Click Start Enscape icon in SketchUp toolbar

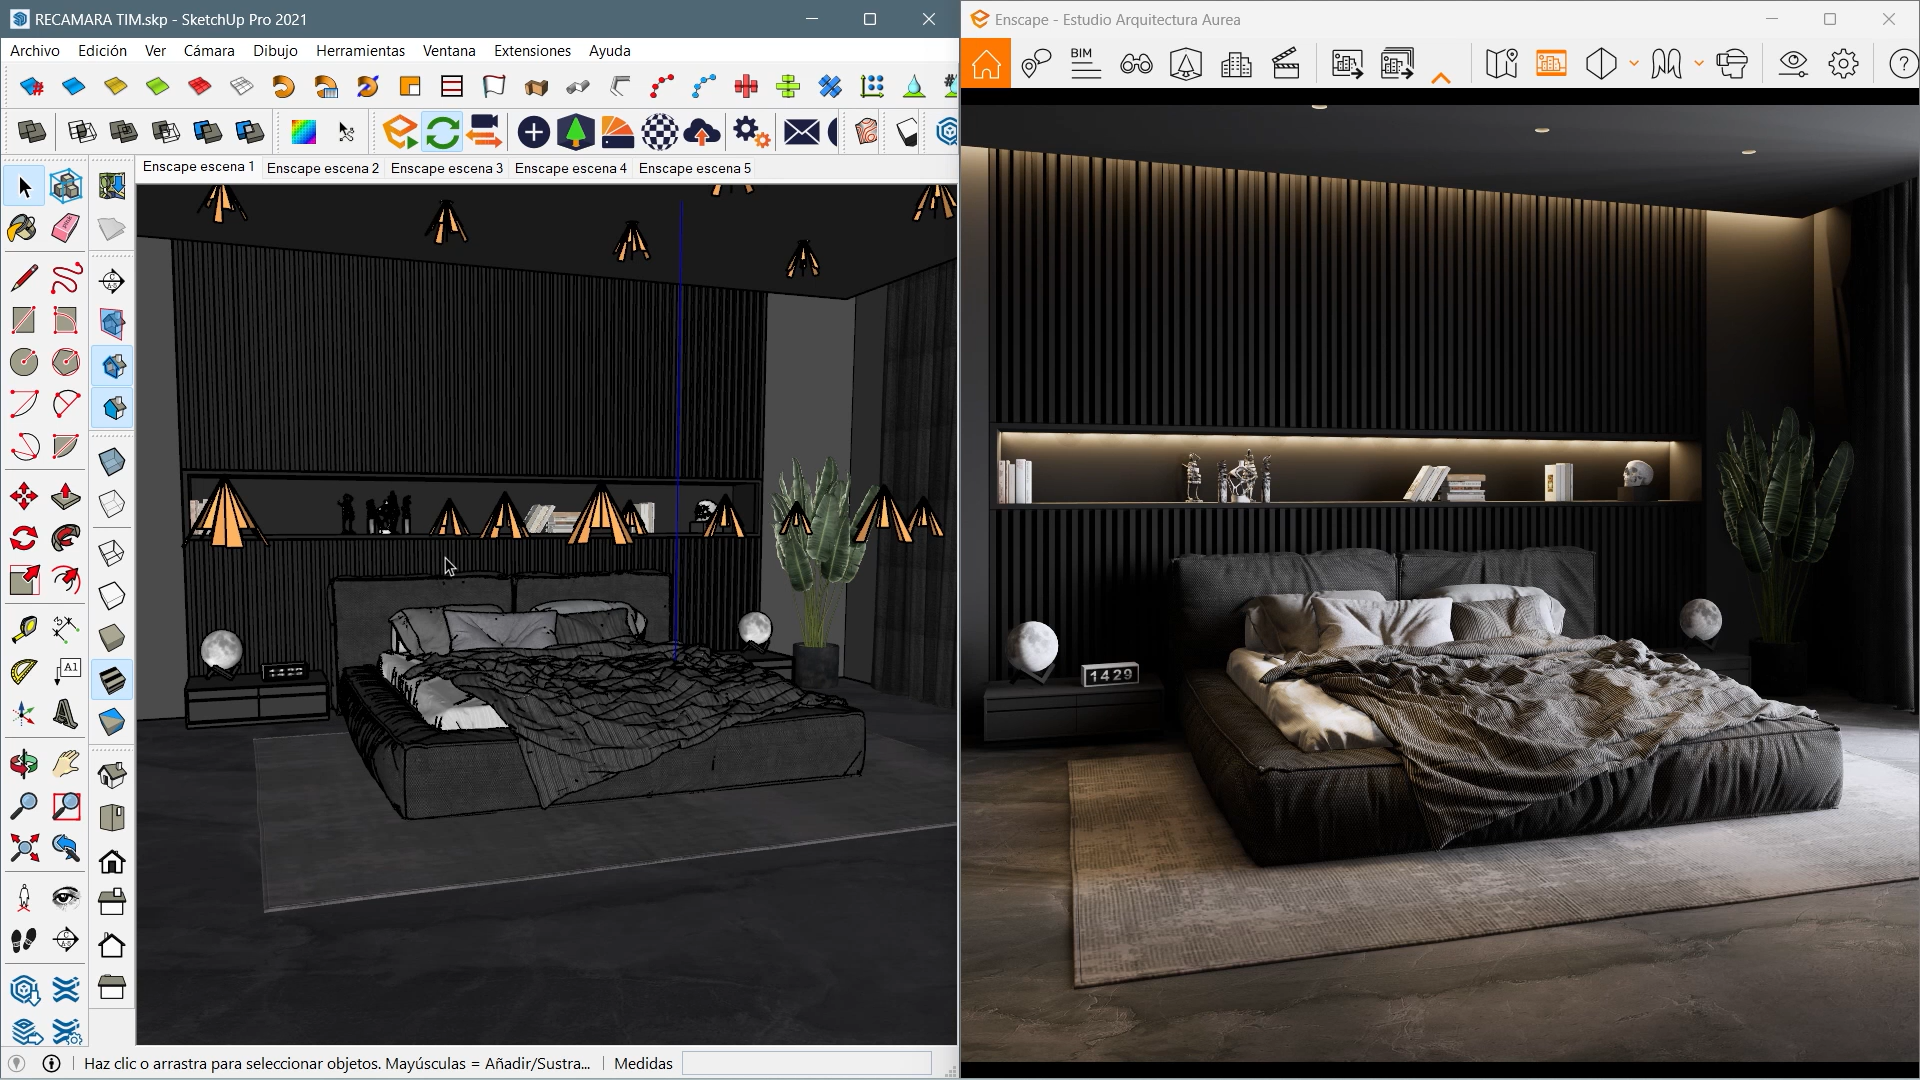click(x=400, y=132)
